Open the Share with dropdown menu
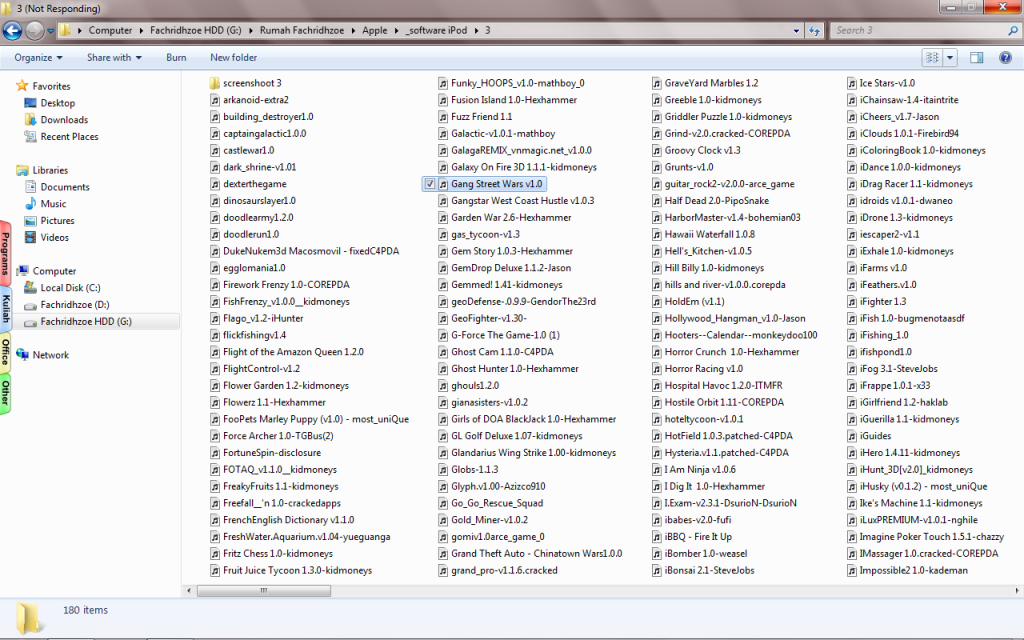The image size is (1024, 640). (x=114, y=57)
